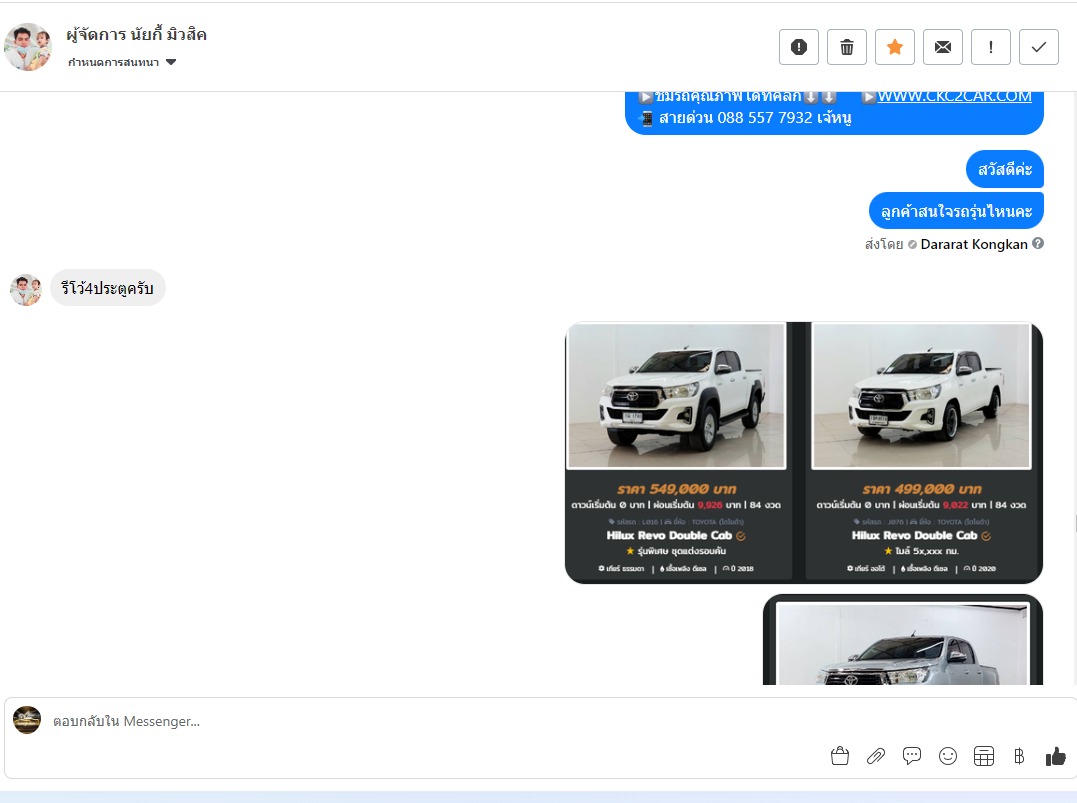Mark conversation as spam with exclamation circle icon
This screenshot has width=1077, height=803.
[x=799, y=47]
